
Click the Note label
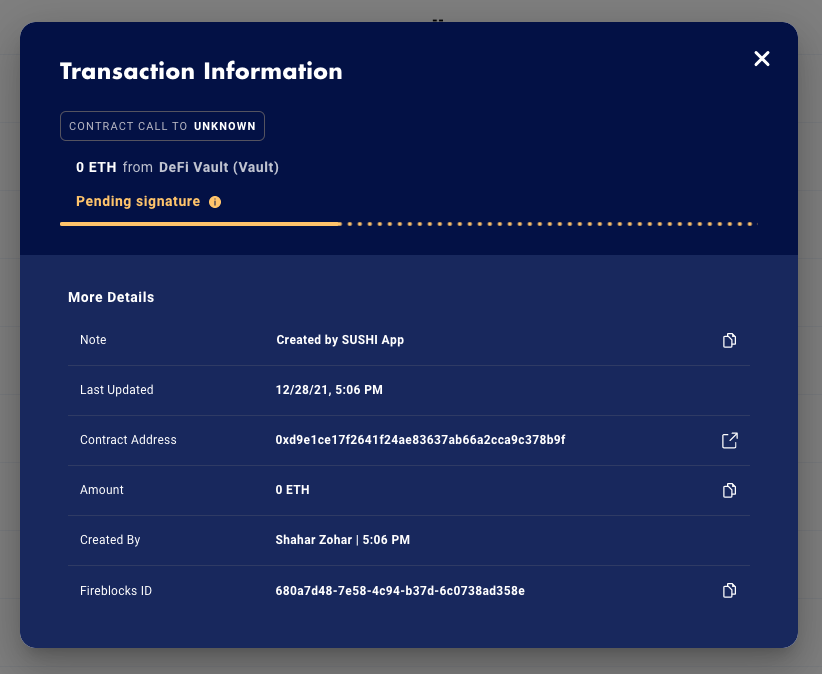93,340
